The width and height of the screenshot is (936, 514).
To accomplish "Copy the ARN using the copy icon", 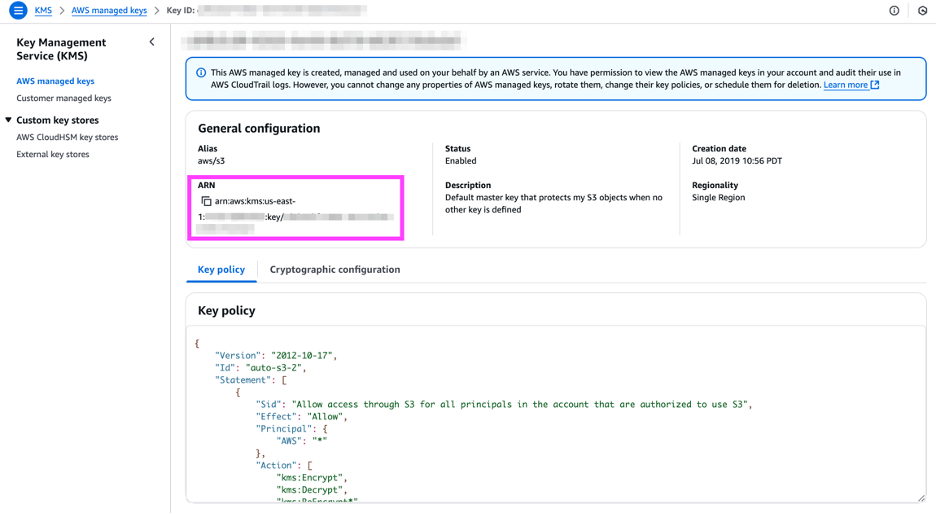I will click(x=206, y=201).
